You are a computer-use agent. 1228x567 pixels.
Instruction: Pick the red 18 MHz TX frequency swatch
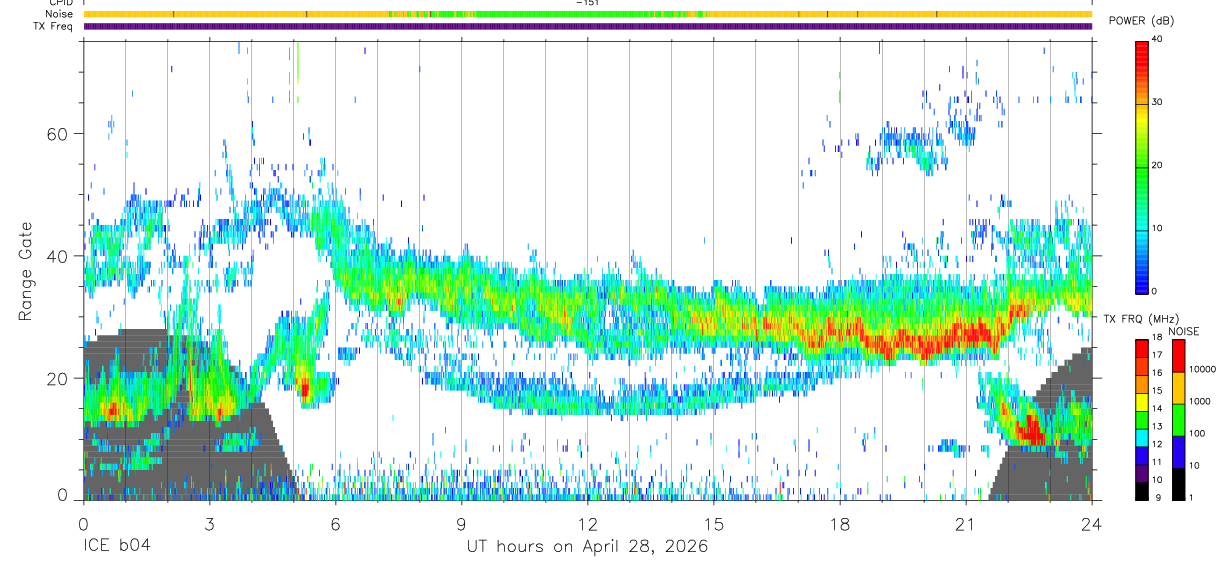coord(1142,348)
